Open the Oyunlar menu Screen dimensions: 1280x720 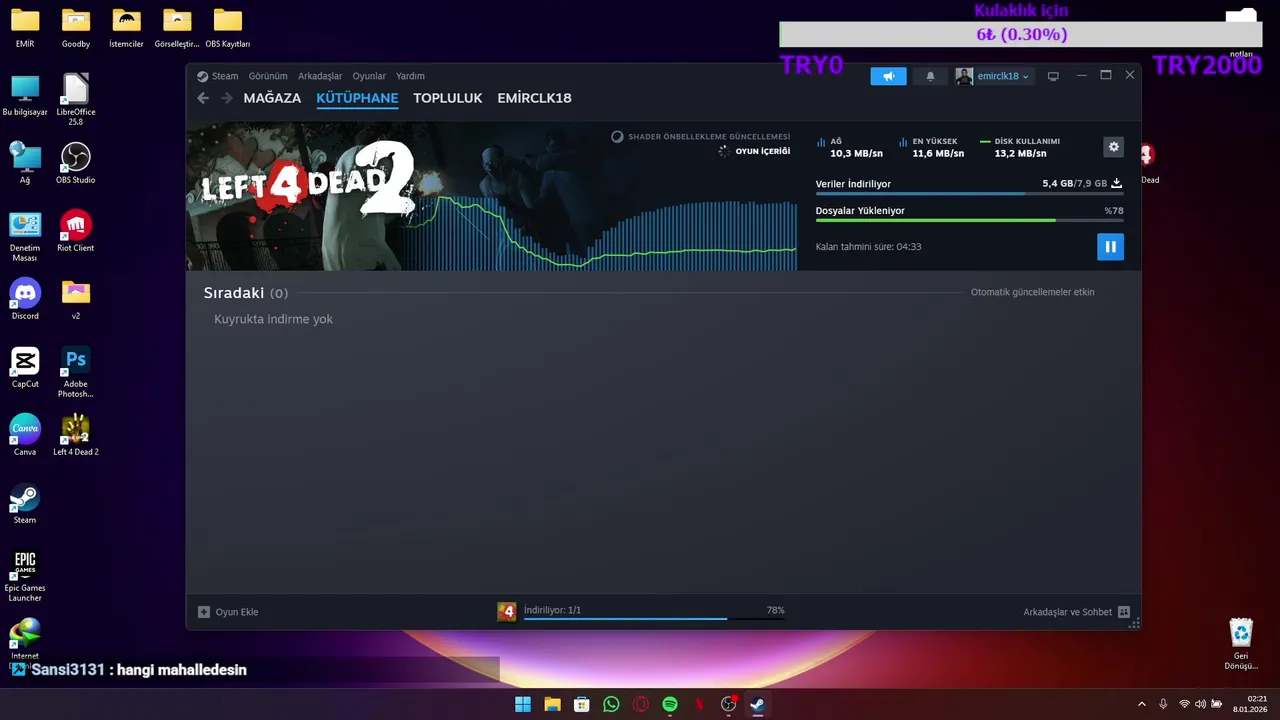(x=369, y=76)
